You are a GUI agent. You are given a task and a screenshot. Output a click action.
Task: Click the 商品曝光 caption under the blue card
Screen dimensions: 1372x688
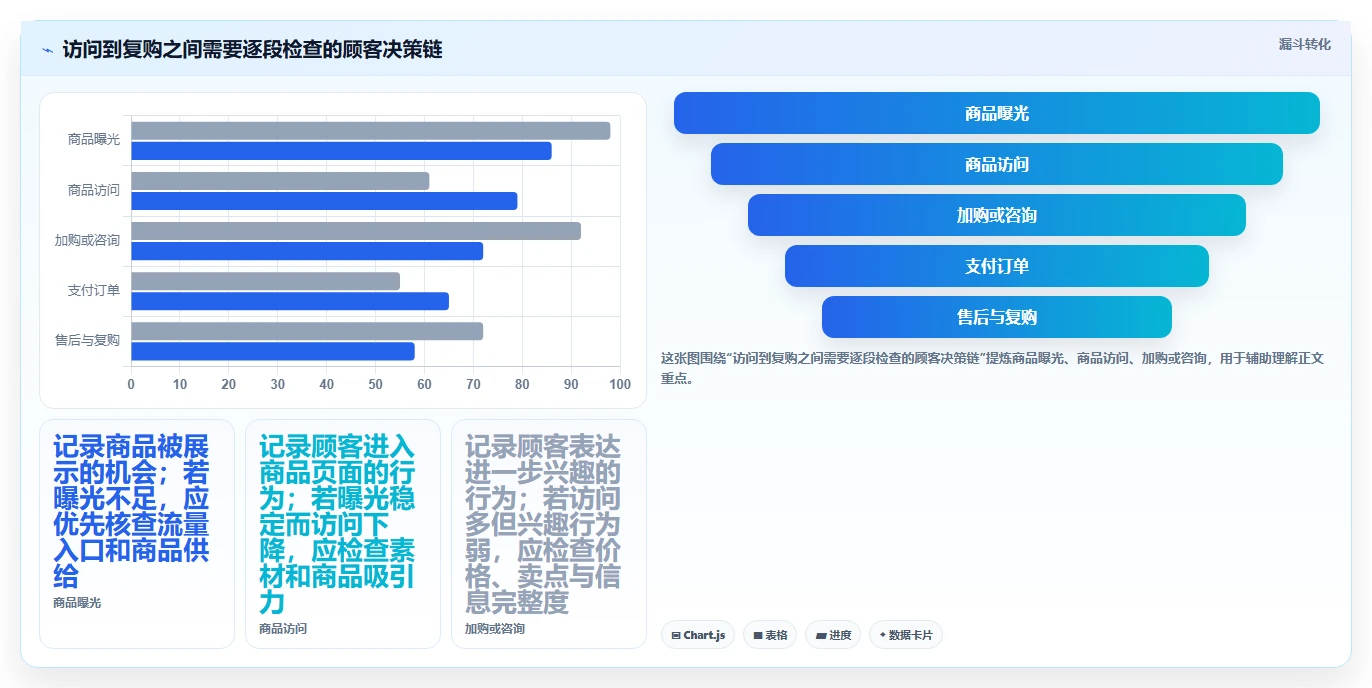pyautogui.click(x=77, y=603)
